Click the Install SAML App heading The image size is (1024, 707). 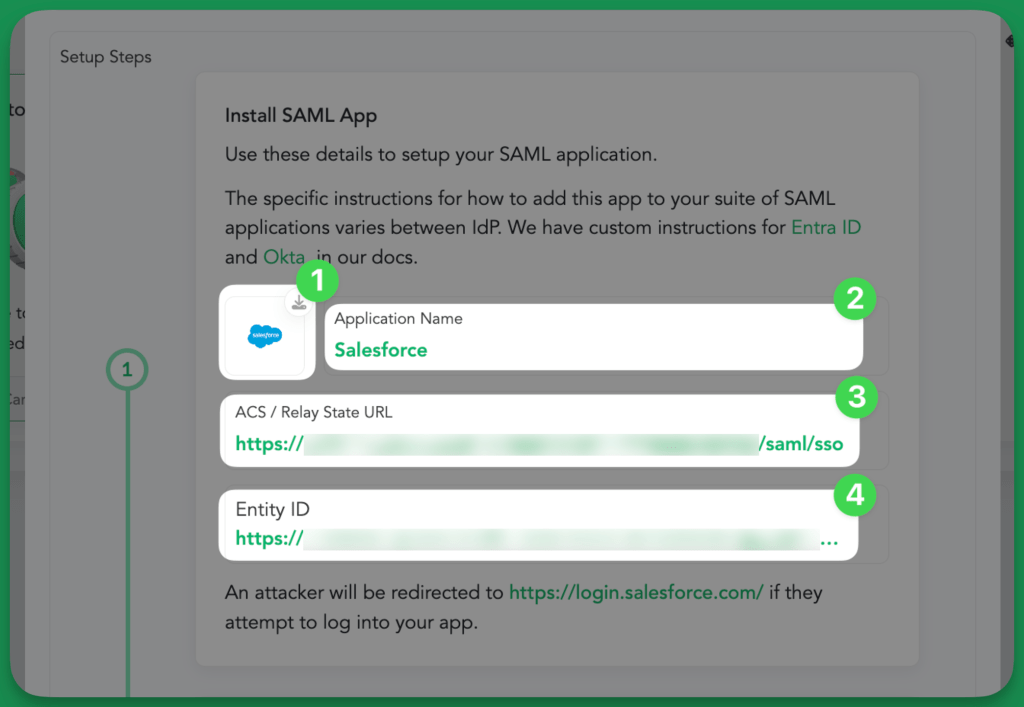301,115
